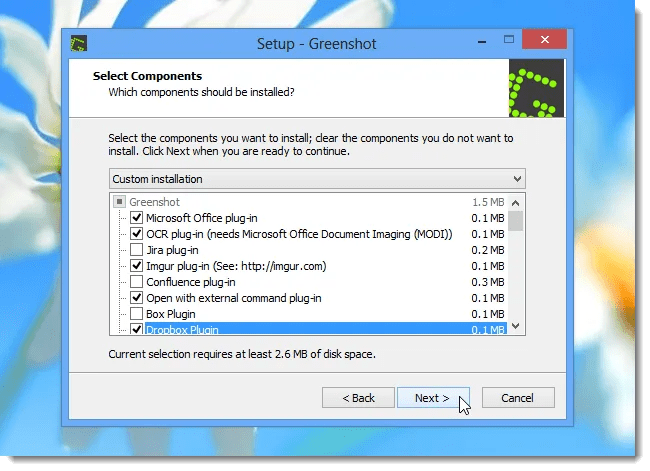The image size is (650, 471).
Task: Select the Jira plug-in row label
Action: tap(172, 250)
